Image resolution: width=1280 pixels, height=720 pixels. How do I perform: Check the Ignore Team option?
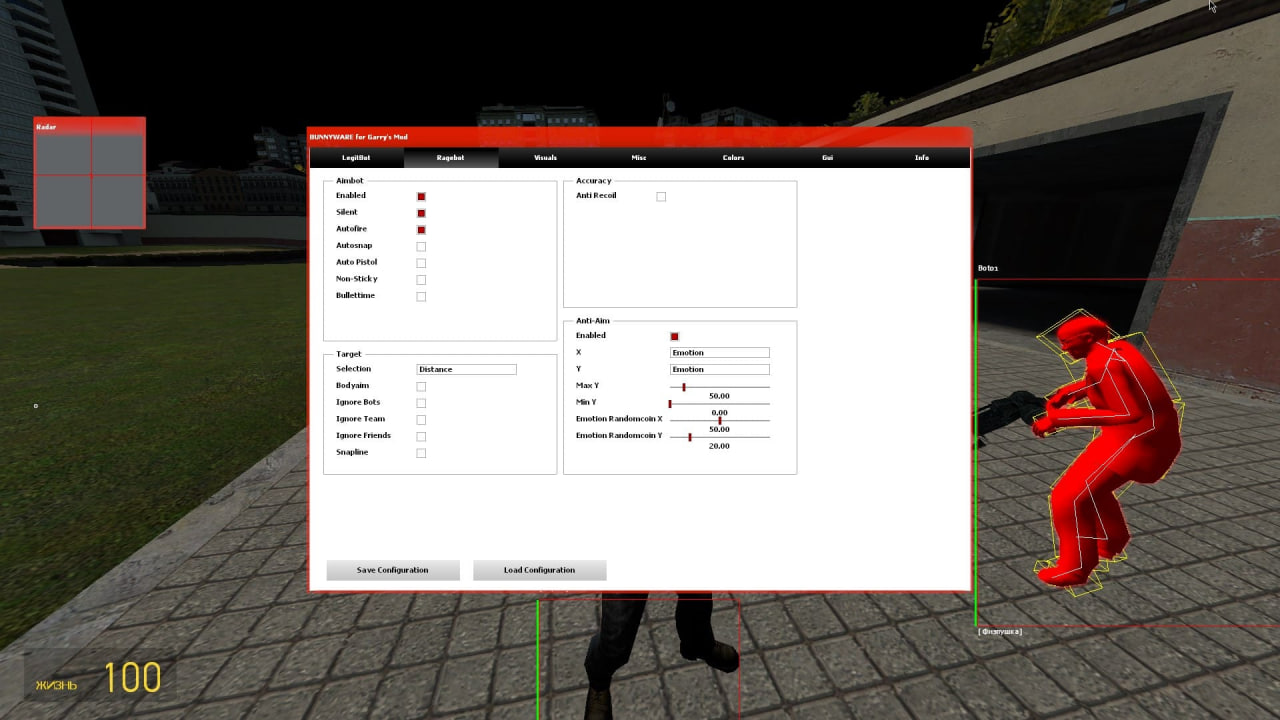click(421, 420)
